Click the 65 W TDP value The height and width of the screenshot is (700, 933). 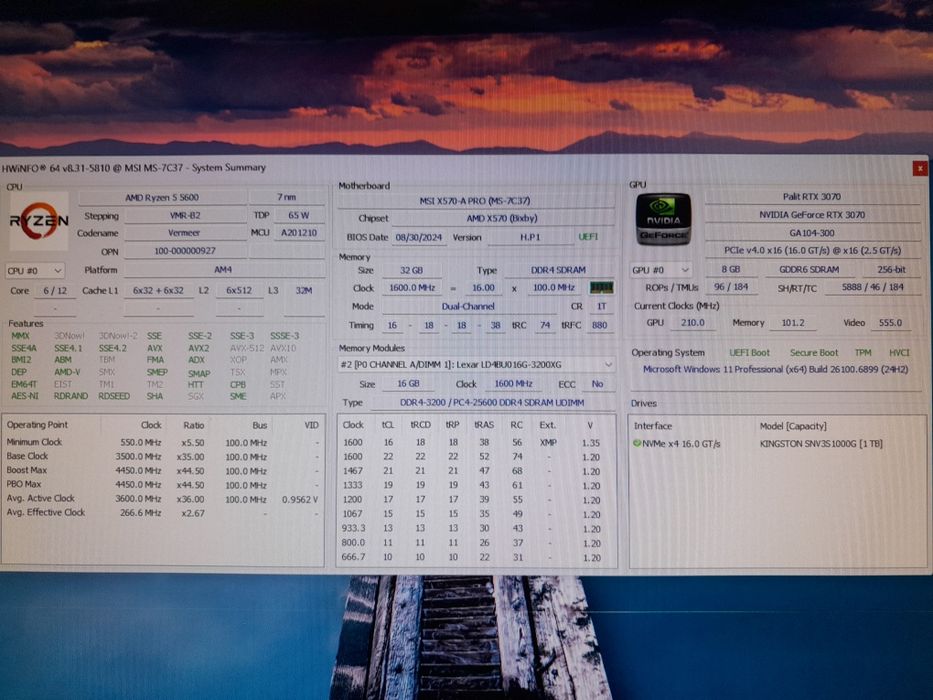click(x=299, y=215)
